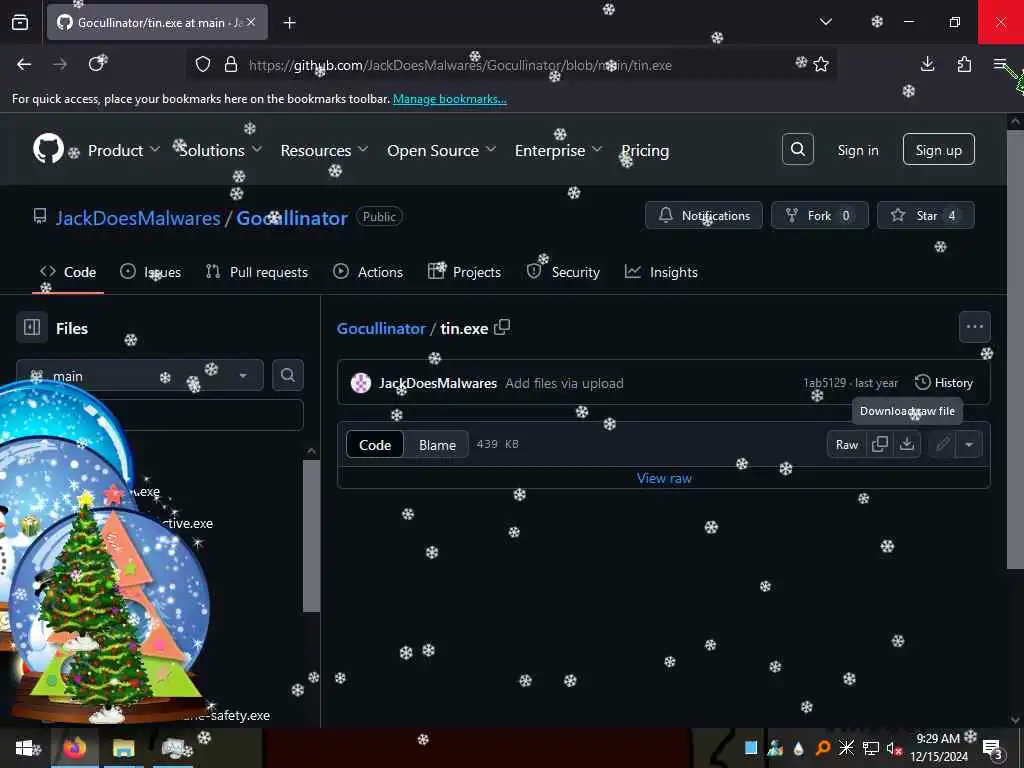The image size is (1024, 768).
Task: Open File Explorer from the taskbar
Action: 123,748
